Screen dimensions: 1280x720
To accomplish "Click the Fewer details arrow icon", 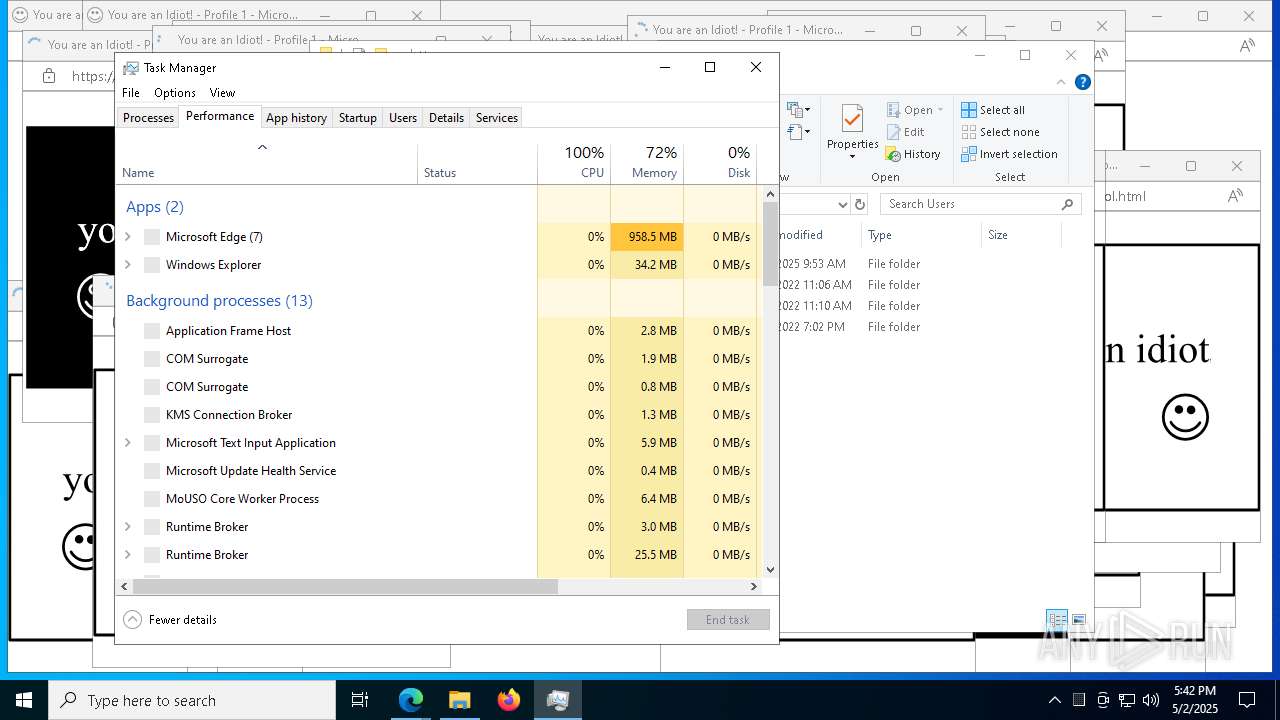I will click(x=132, y=619).
